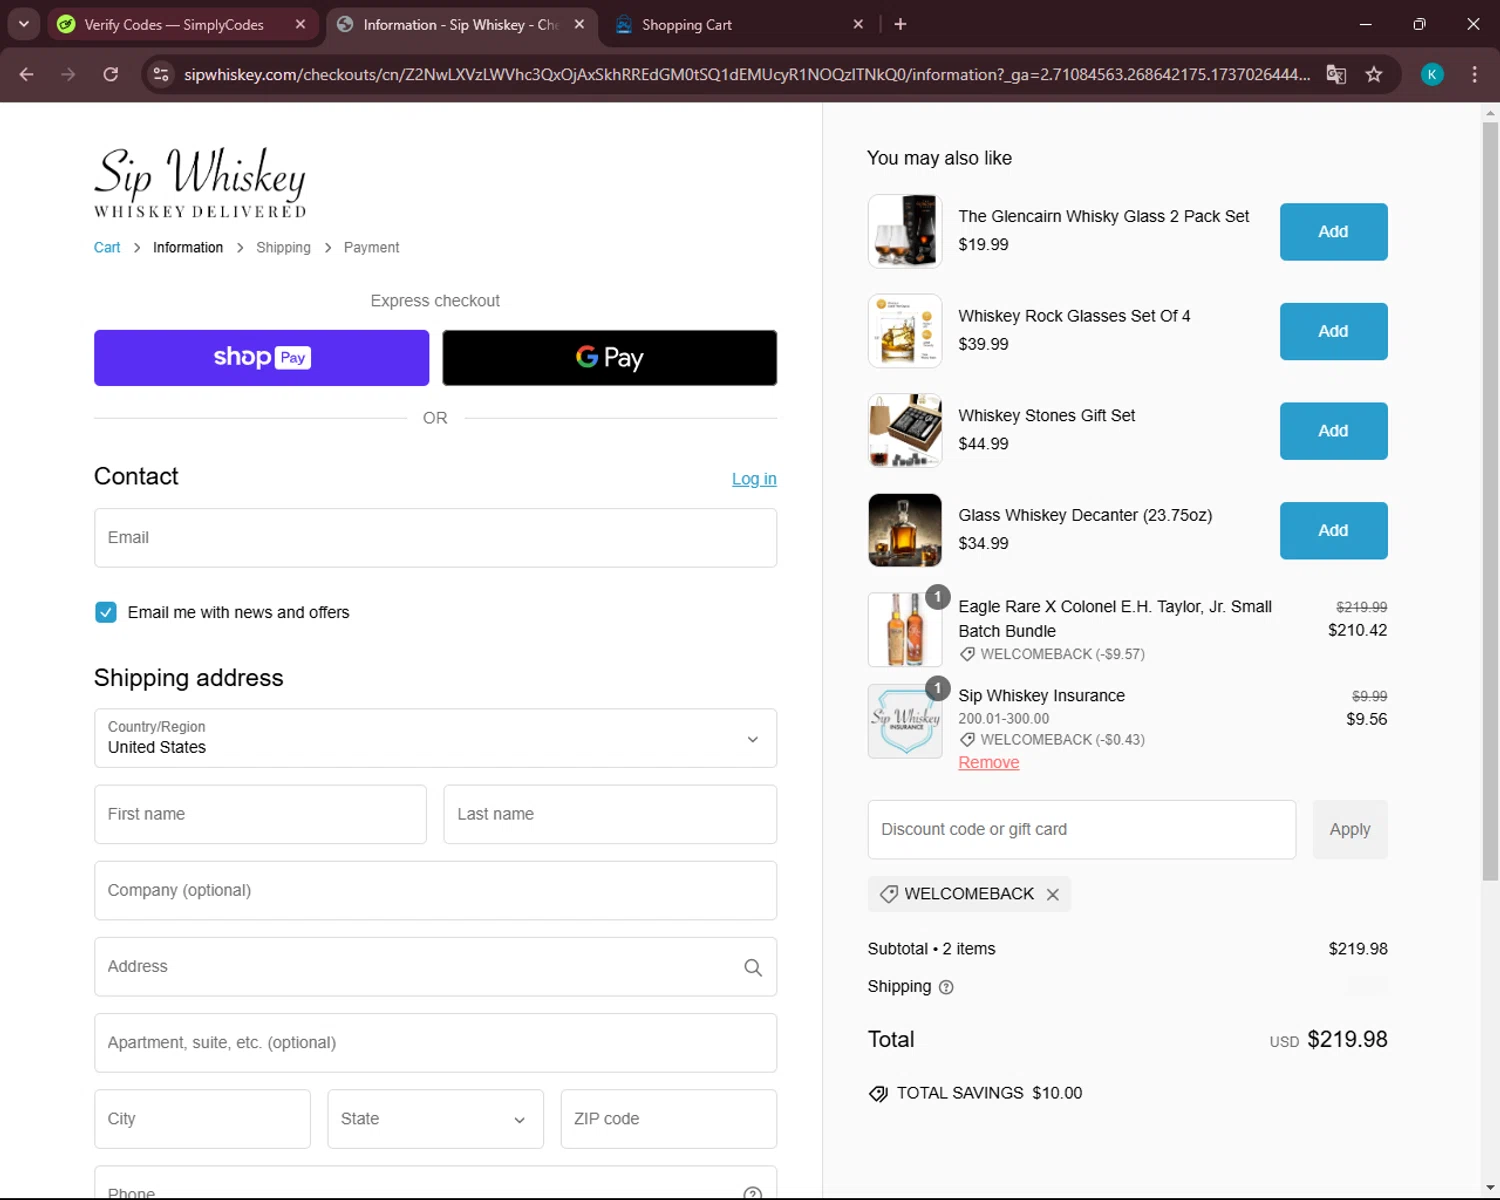Focus the City field

tap(202, 1119)
